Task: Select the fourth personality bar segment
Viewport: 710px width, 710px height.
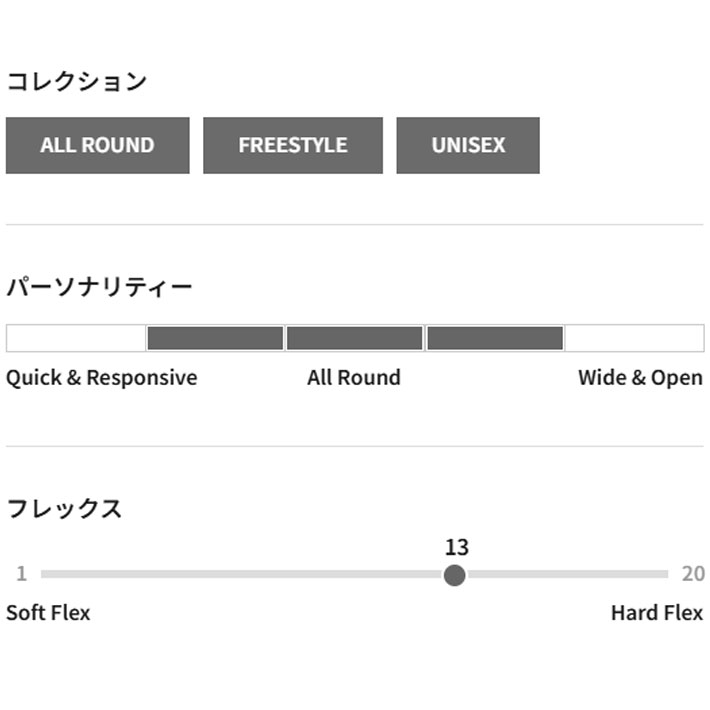Action: [x=495, y=338]
